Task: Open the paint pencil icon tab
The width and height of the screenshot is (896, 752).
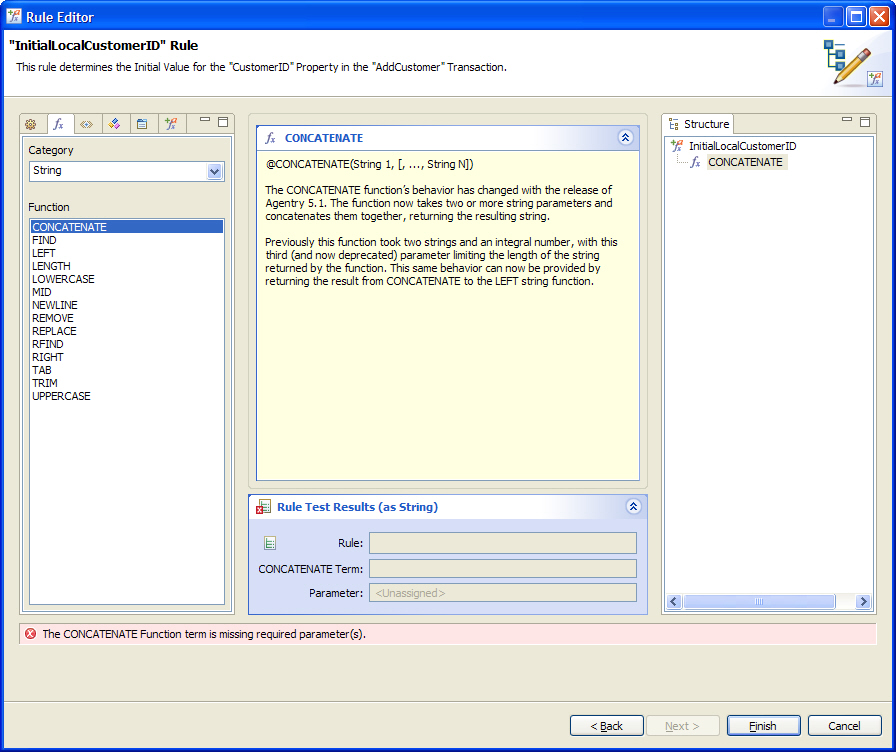Action: tap(115, 124)
